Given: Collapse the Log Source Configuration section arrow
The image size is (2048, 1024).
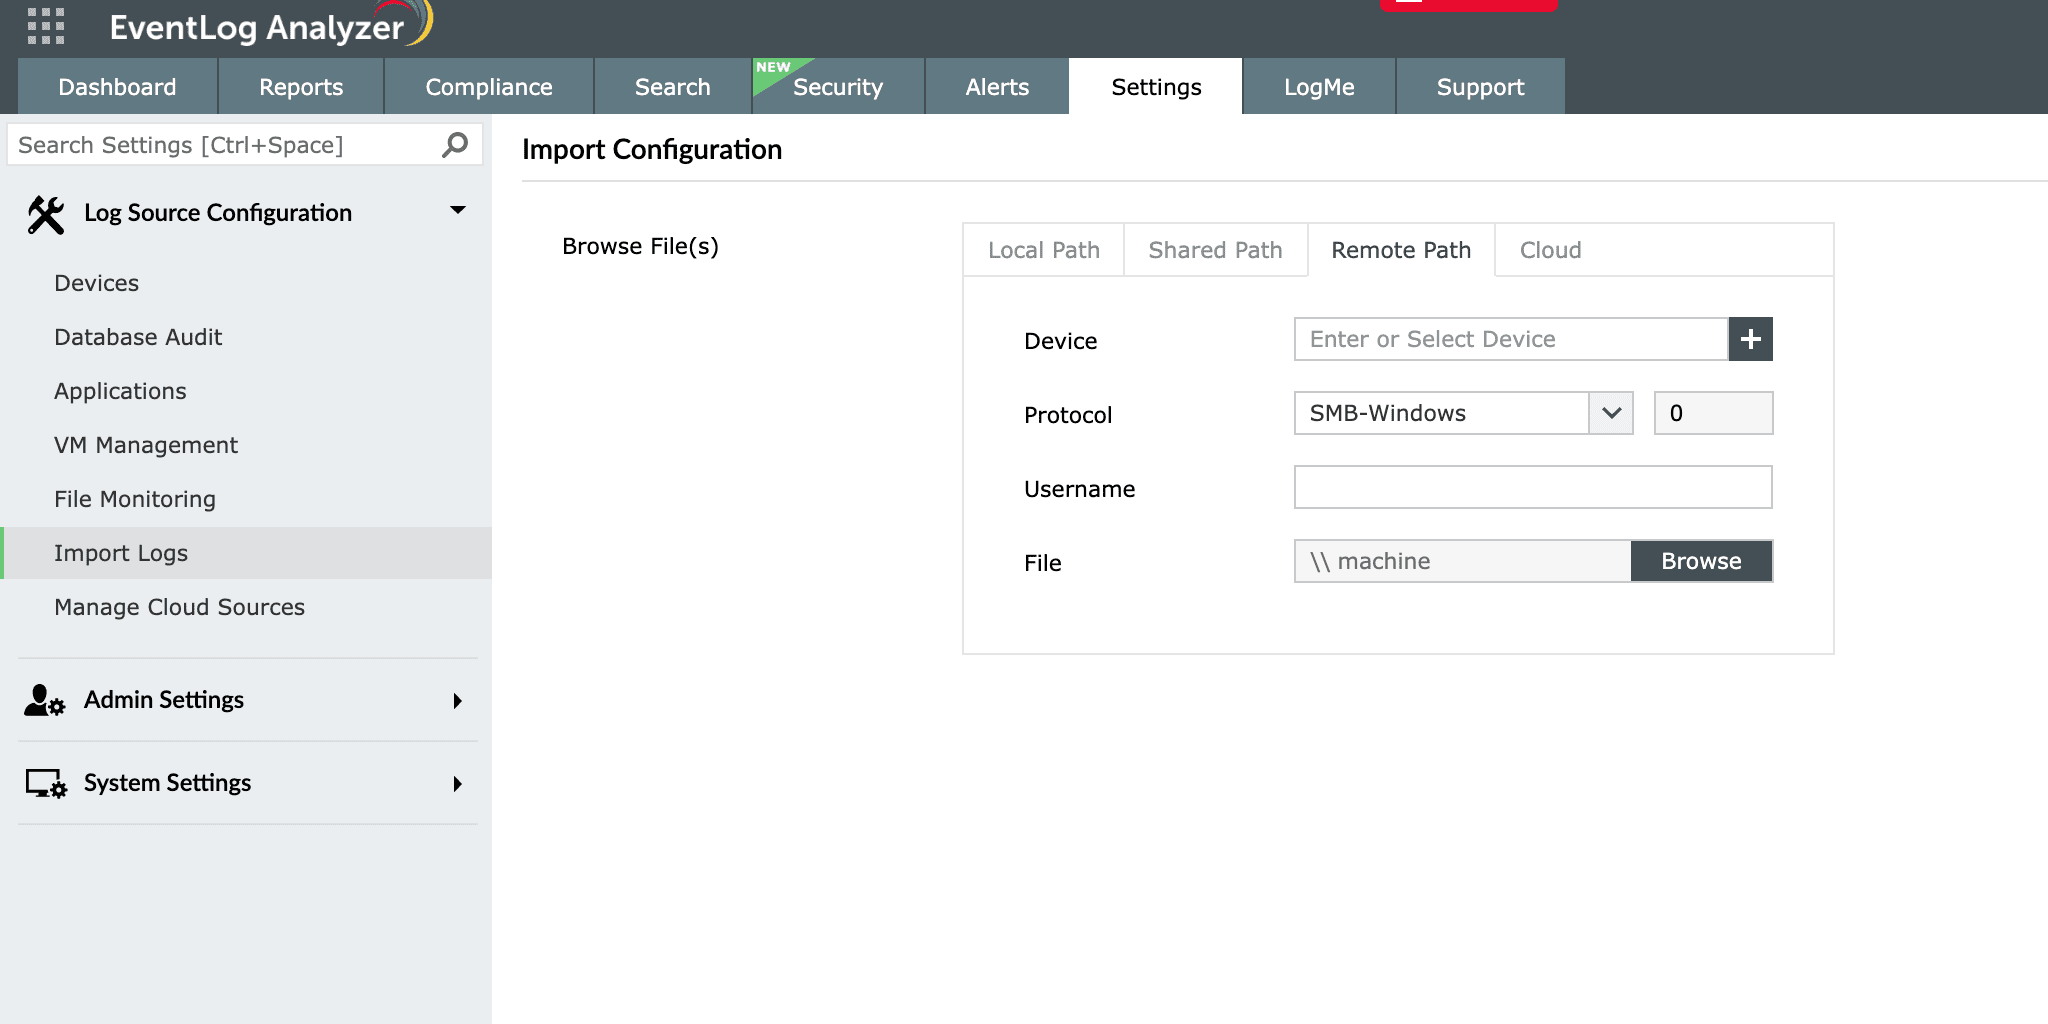Looking at the screenshot, I should (458, 210).
